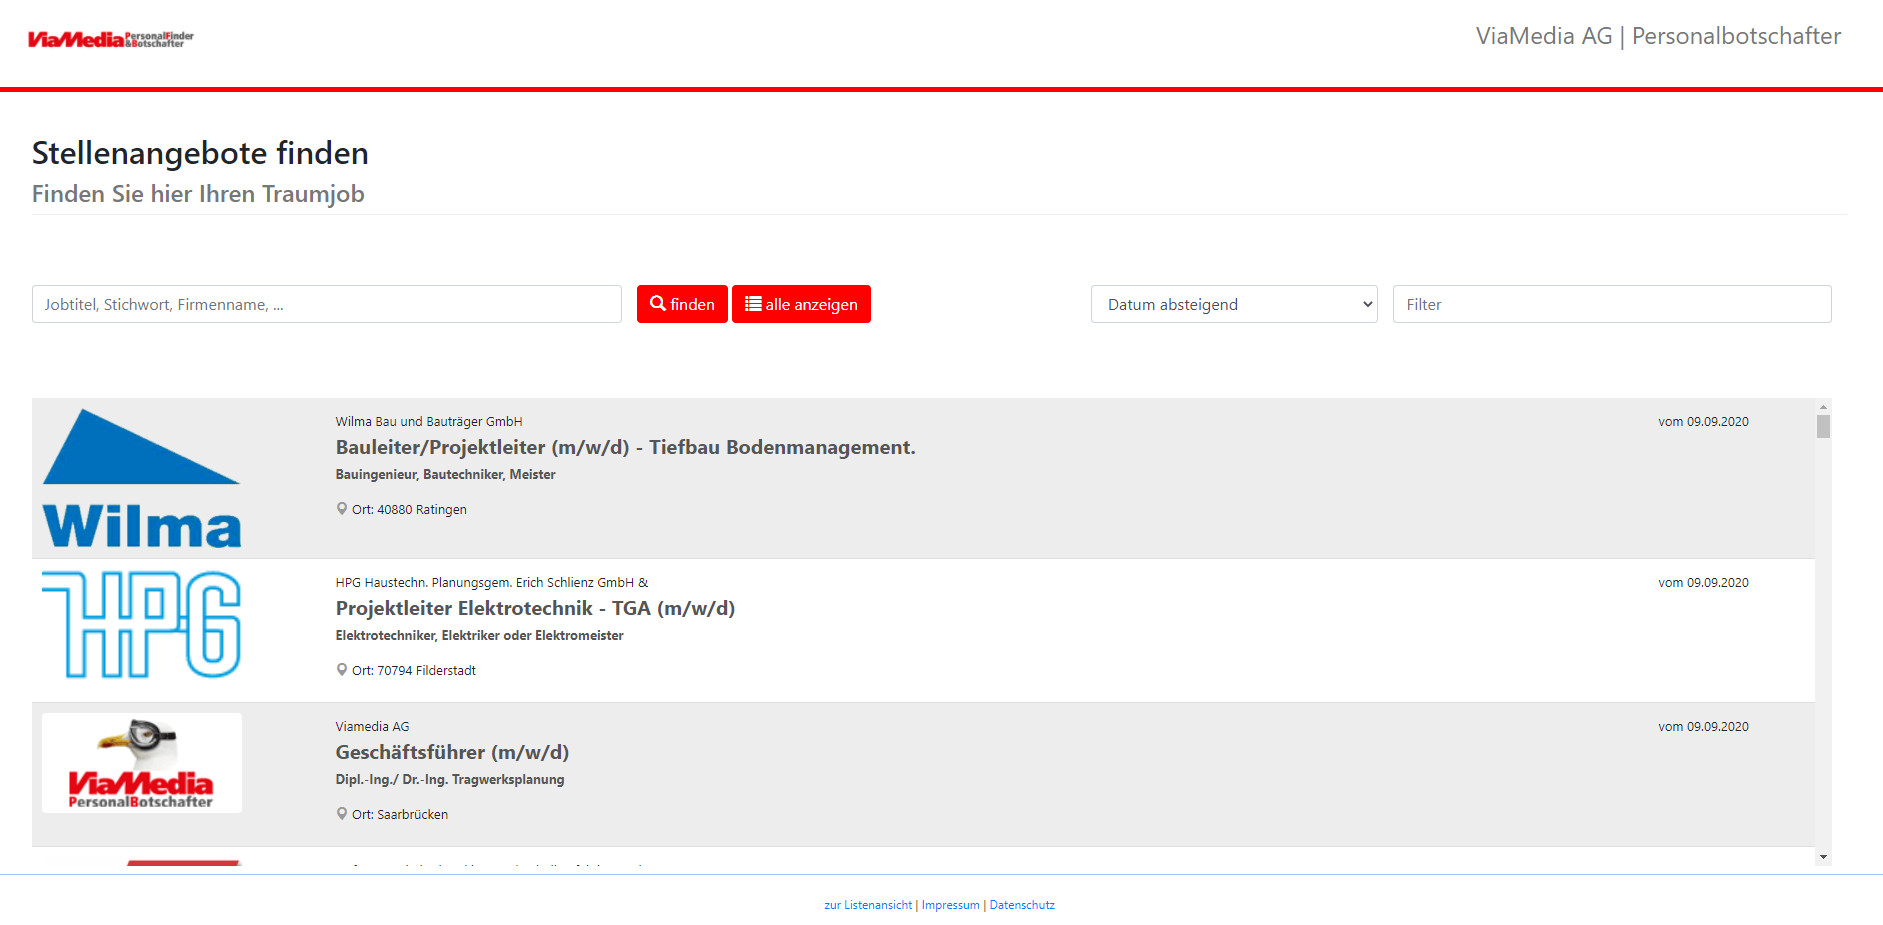Open the Bauleiter/Projektleiter Tiefbau job listing

[x=625, y=447]
